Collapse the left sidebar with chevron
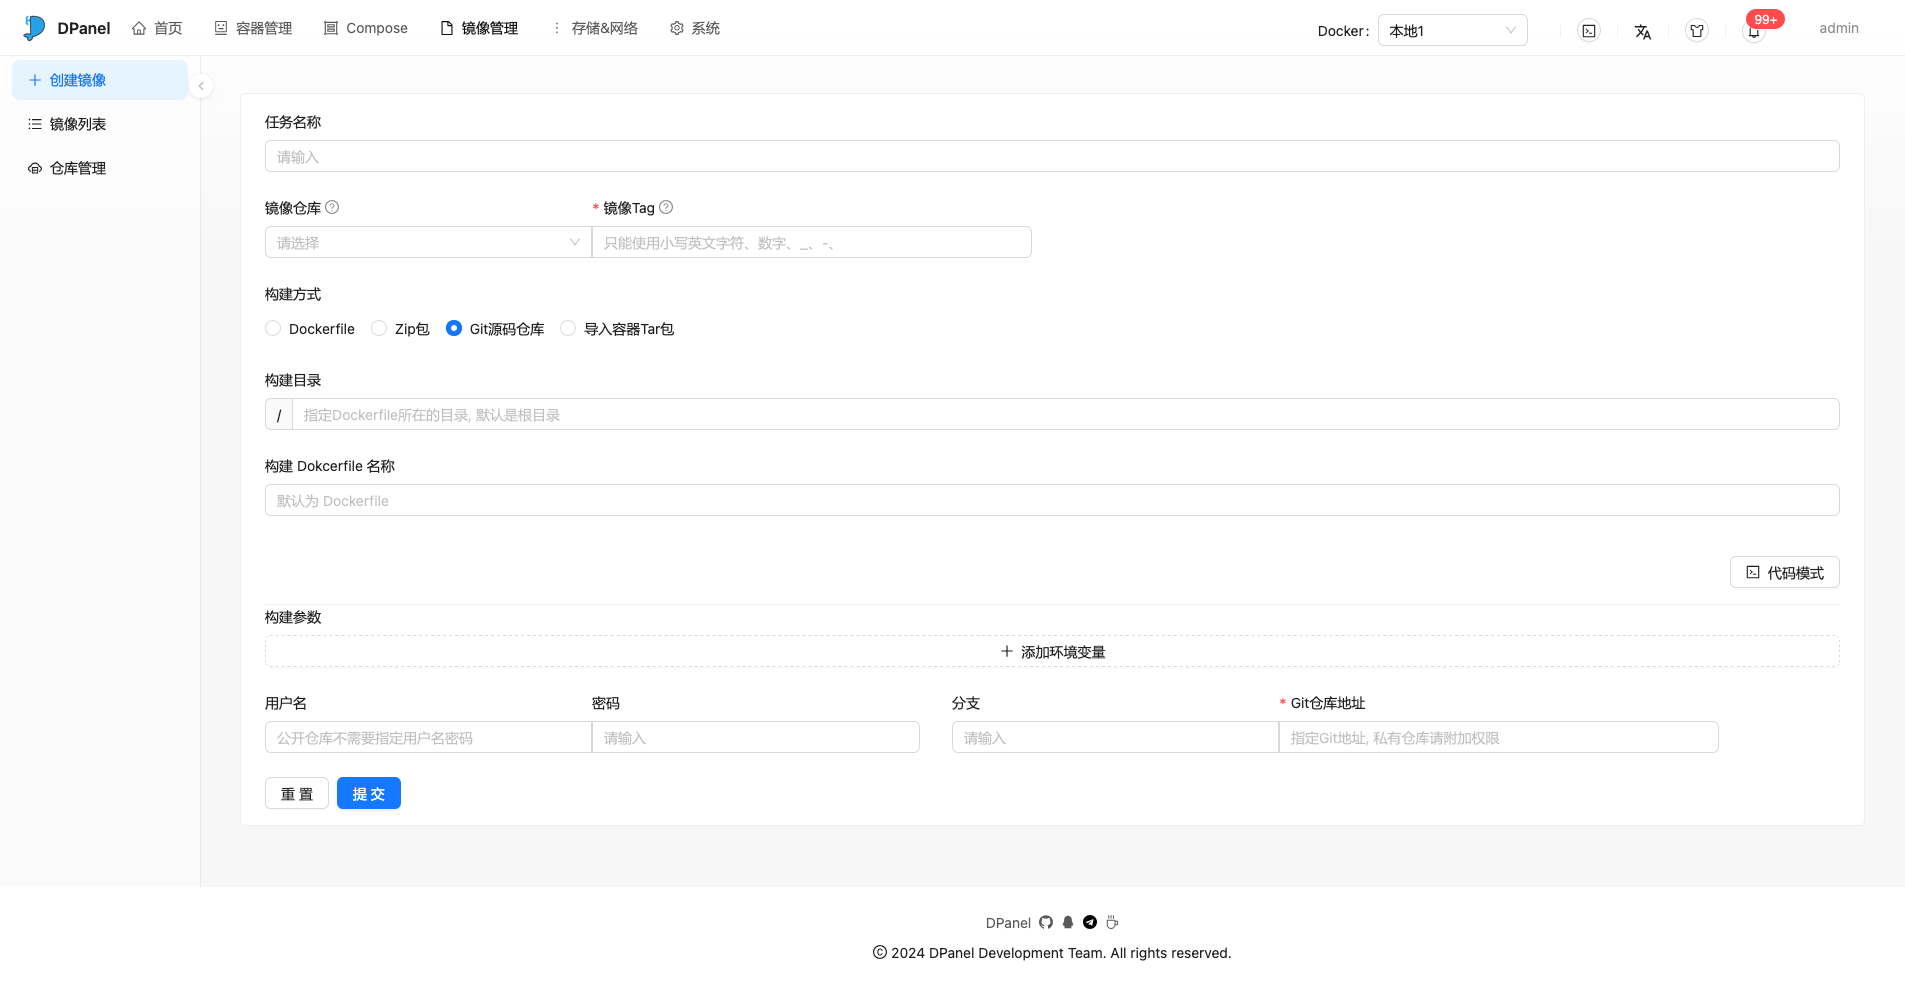The width and height of the screenshot is (1905, 987). 201,86
